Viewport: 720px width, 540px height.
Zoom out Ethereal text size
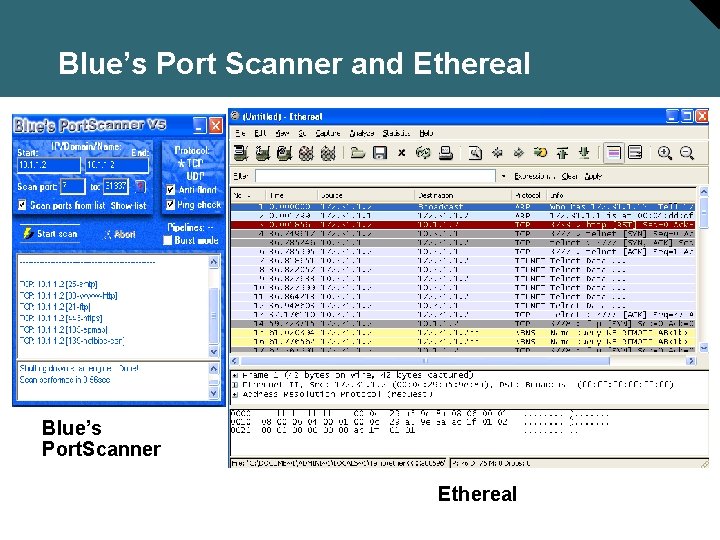click(x=686, y=152)
